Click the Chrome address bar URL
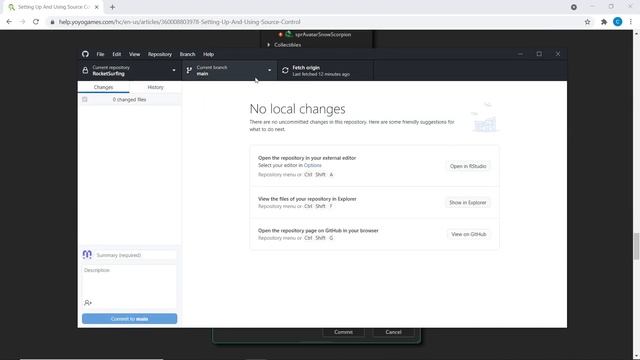640x360 pixels. [180, 22]
